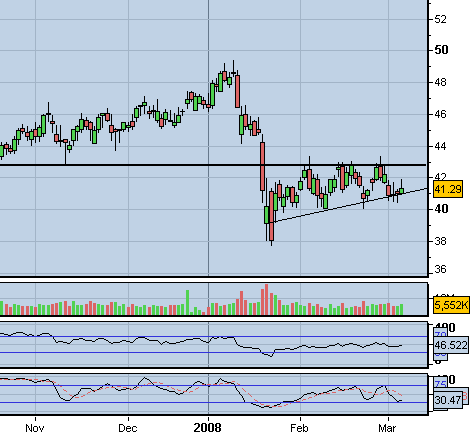Image resolution: width=473 pixels, height=433 pixels.
Task: Click the tallest red volume bar
Action: (x=266, y=300)
